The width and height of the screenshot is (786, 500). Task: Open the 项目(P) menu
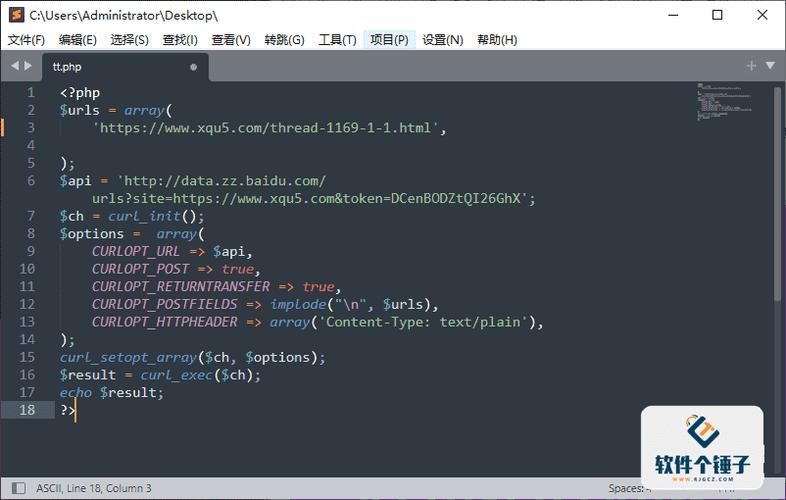[389, 40]
